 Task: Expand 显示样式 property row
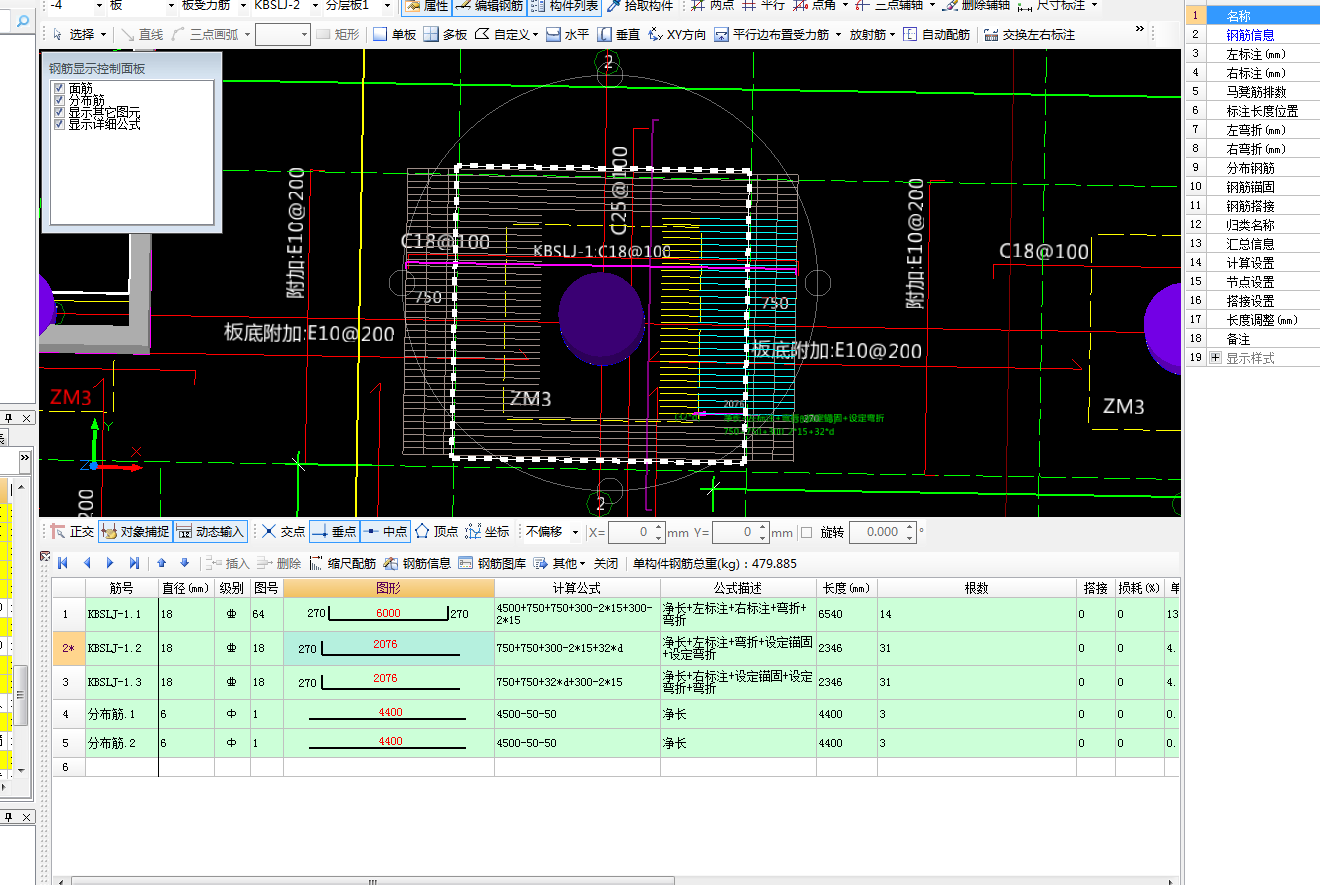(1216, 358)
